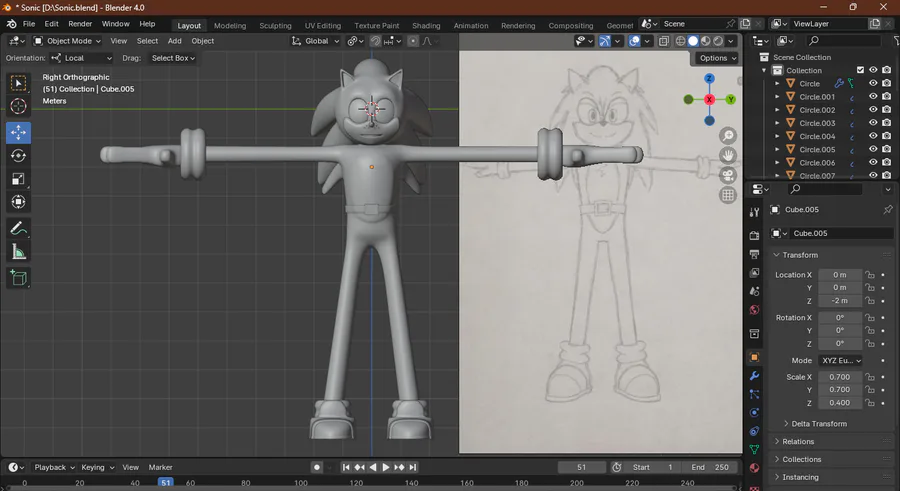900x491 pixels.
Task: Select the Transform tool
Action: click(18, 202)
